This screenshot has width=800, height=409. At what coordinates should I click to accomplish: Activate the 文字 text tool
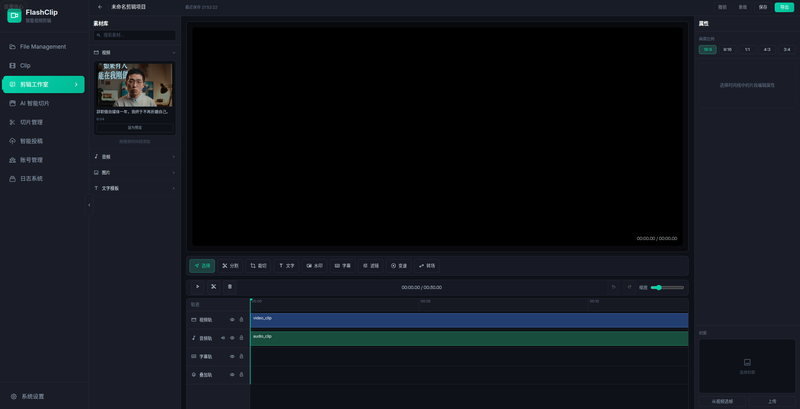286,266
